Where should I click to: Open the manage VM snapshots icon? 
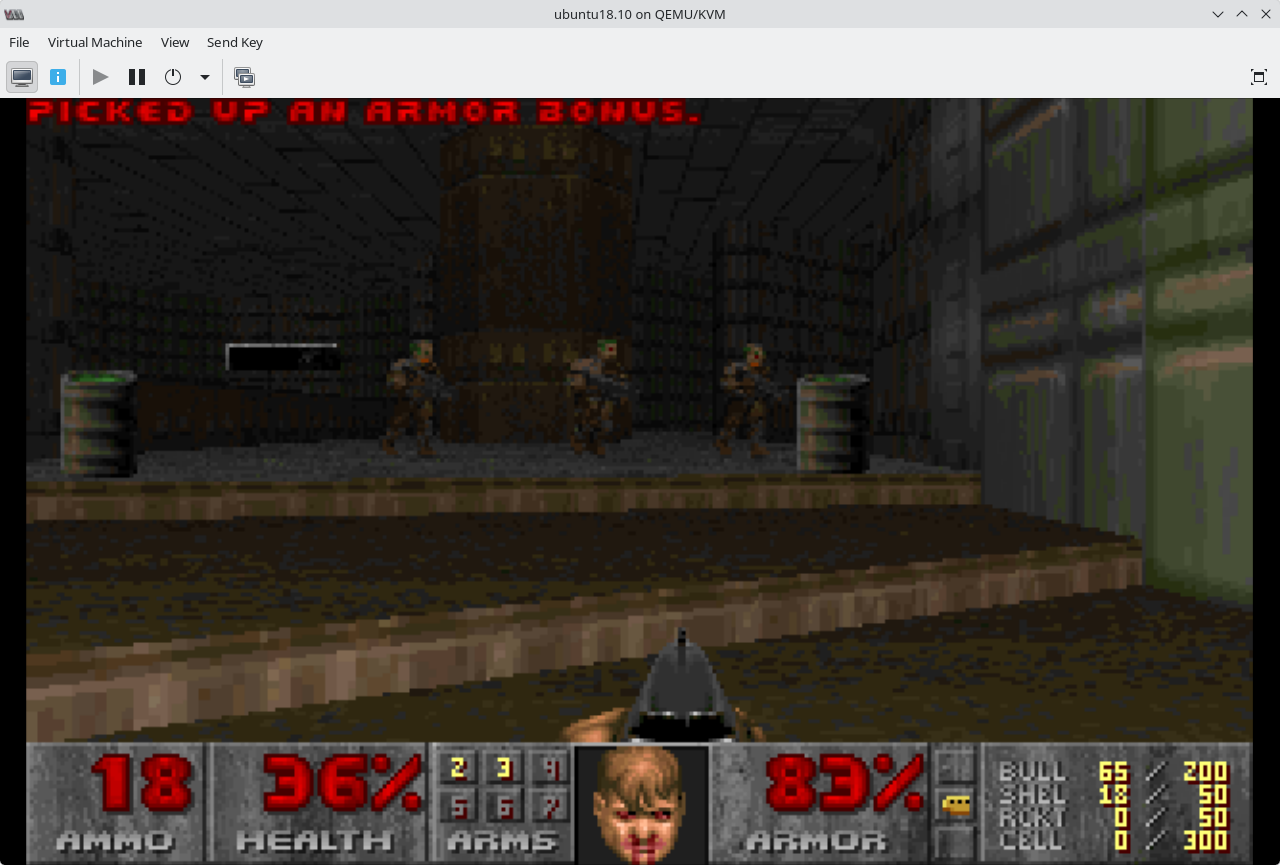coord(244,77)
